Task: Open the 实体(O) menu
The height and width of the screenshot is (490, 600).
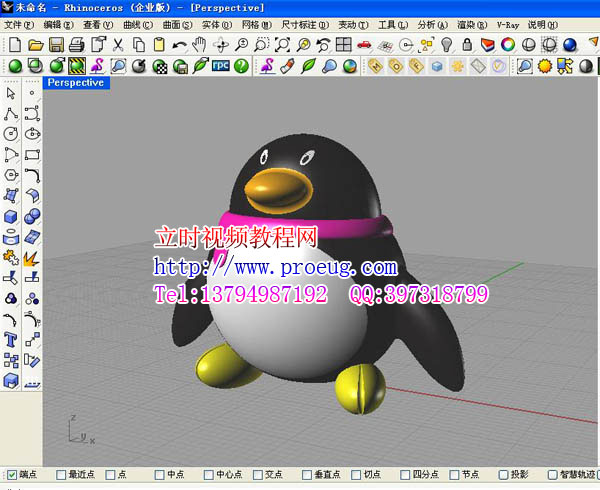Action: (217, 25)
